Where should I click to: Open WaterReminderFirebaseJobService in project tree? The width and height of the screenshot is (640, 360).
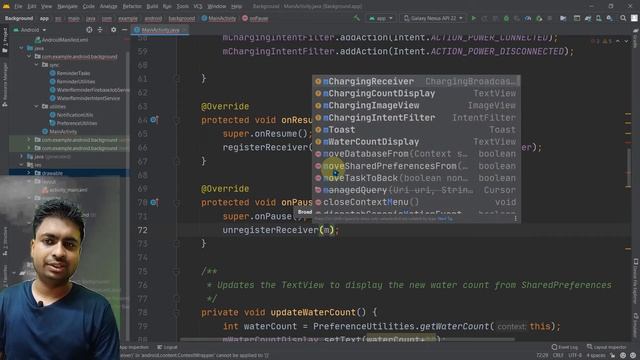(x=90, y=90)
